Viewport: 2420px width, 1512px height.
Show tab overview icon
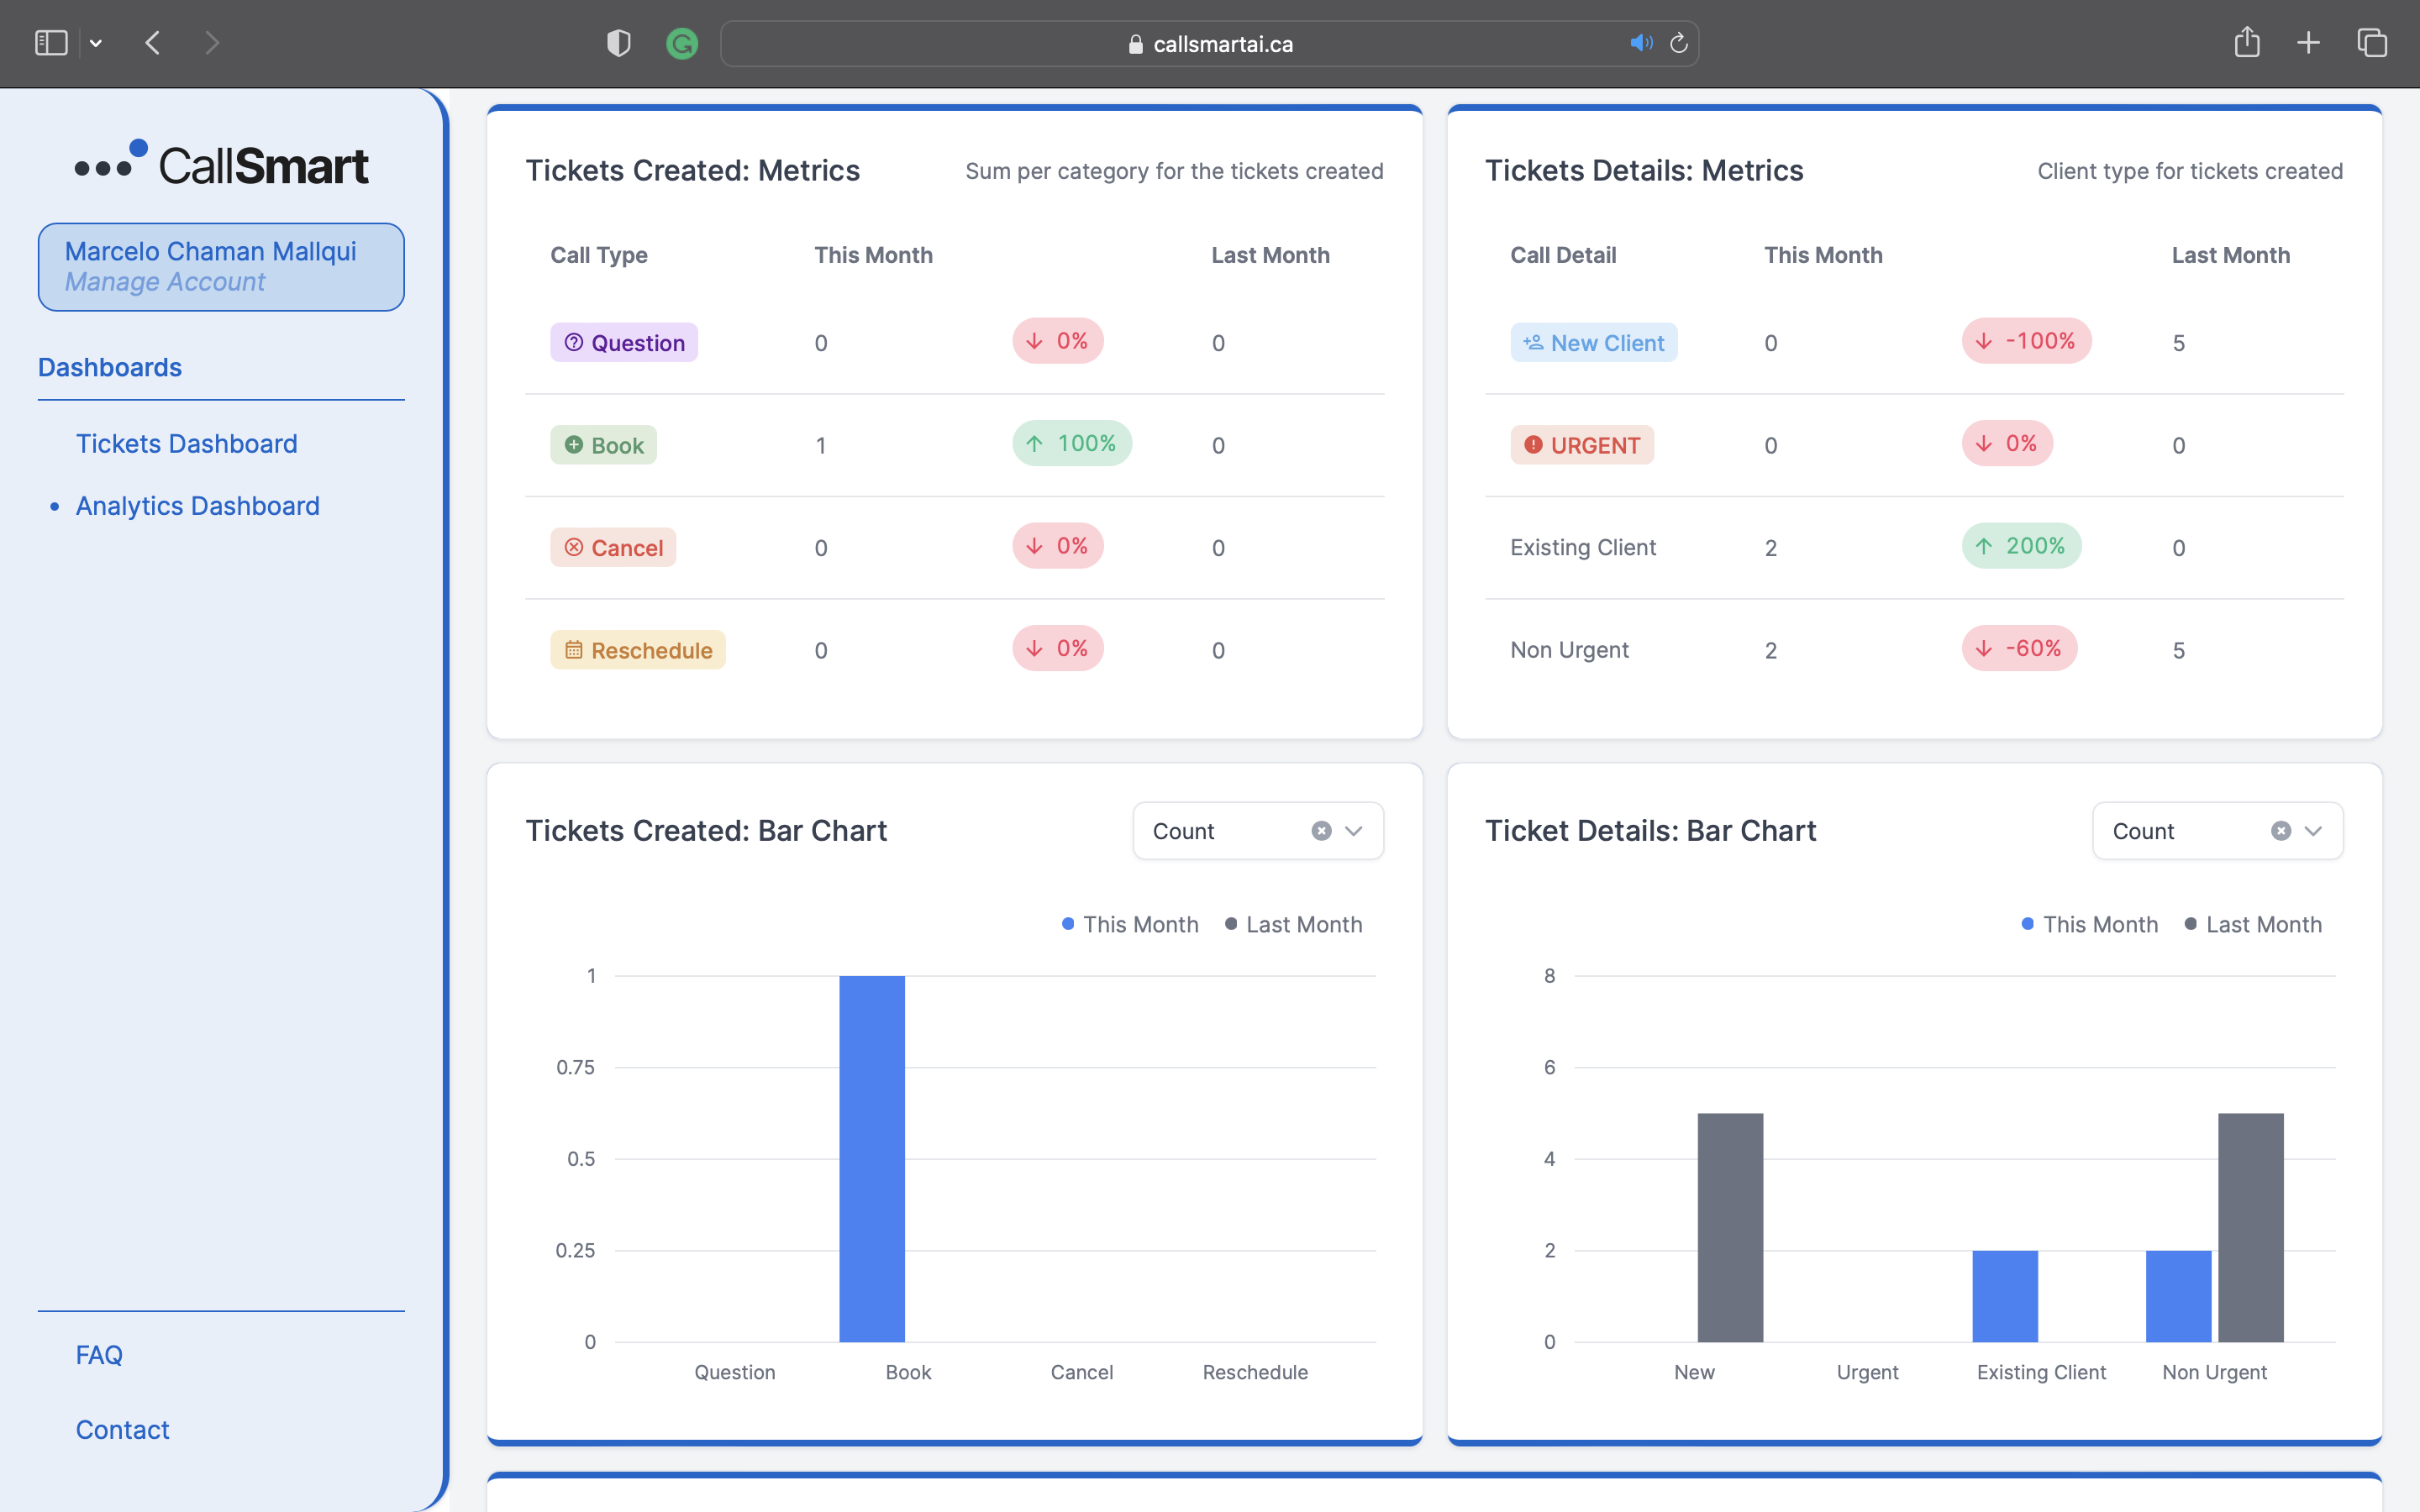[2372, 43]
